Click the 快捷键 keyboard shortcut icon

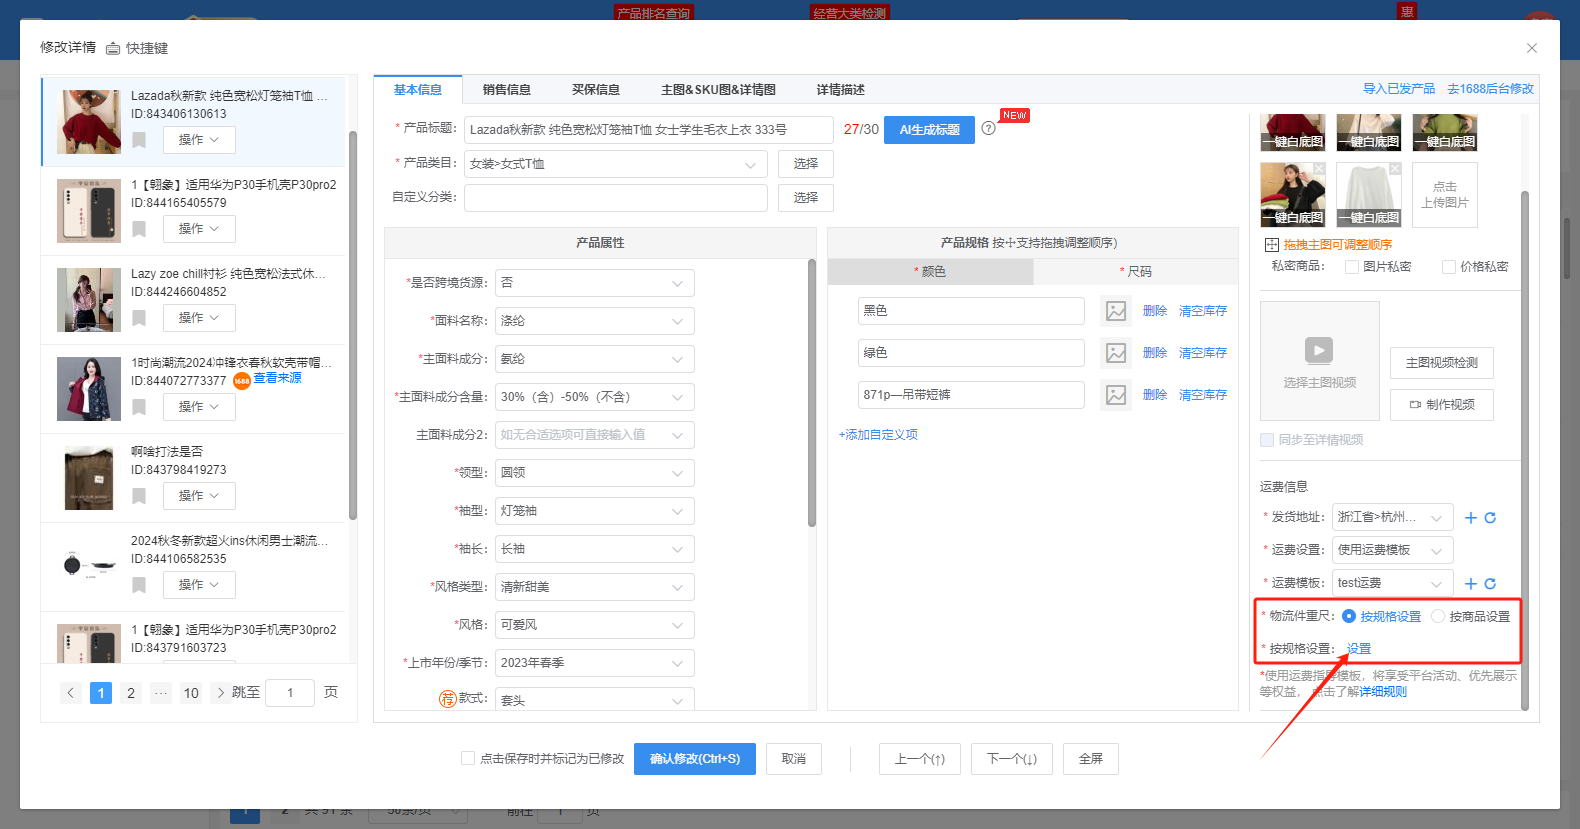click(113, 48)
